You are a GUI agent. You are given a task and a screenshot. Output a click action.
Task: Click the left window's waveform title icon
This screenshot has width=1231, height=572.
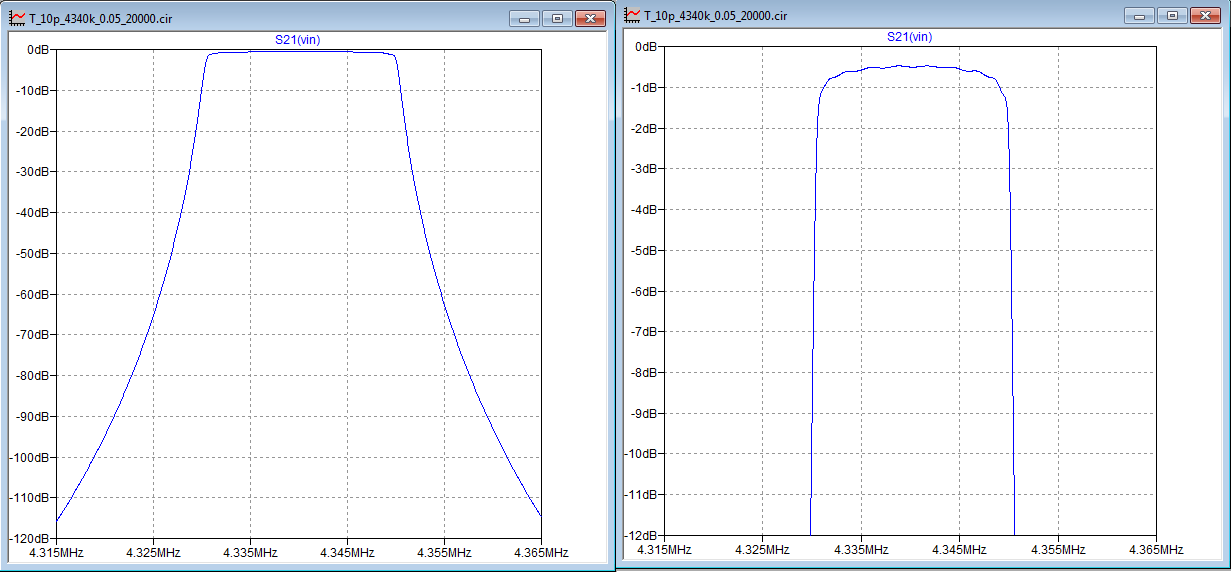[16, 19]
